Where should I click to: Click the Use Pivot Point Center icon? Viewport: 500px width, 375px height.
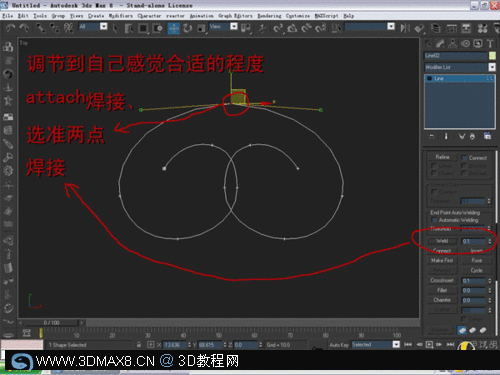tap(246, 28)
